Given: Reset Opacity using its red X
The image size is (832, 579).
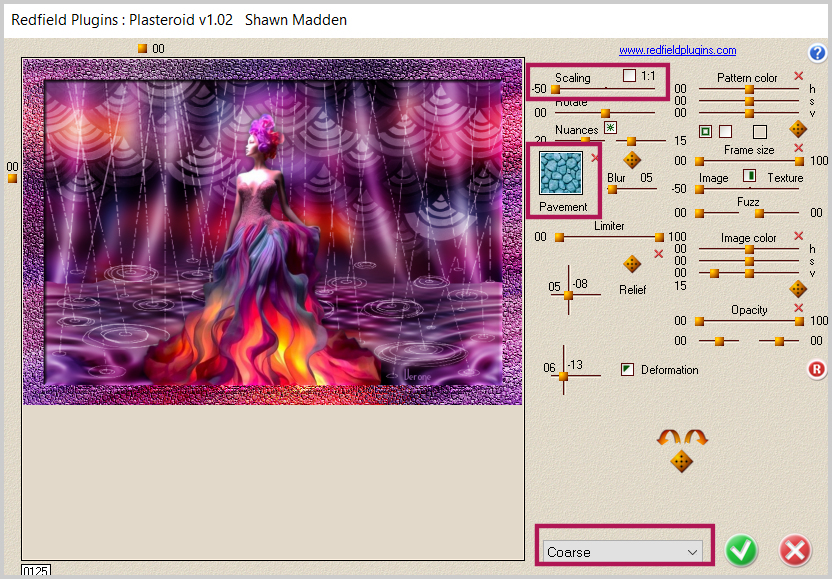Looking at the screenshot, I should coord(798,308).
